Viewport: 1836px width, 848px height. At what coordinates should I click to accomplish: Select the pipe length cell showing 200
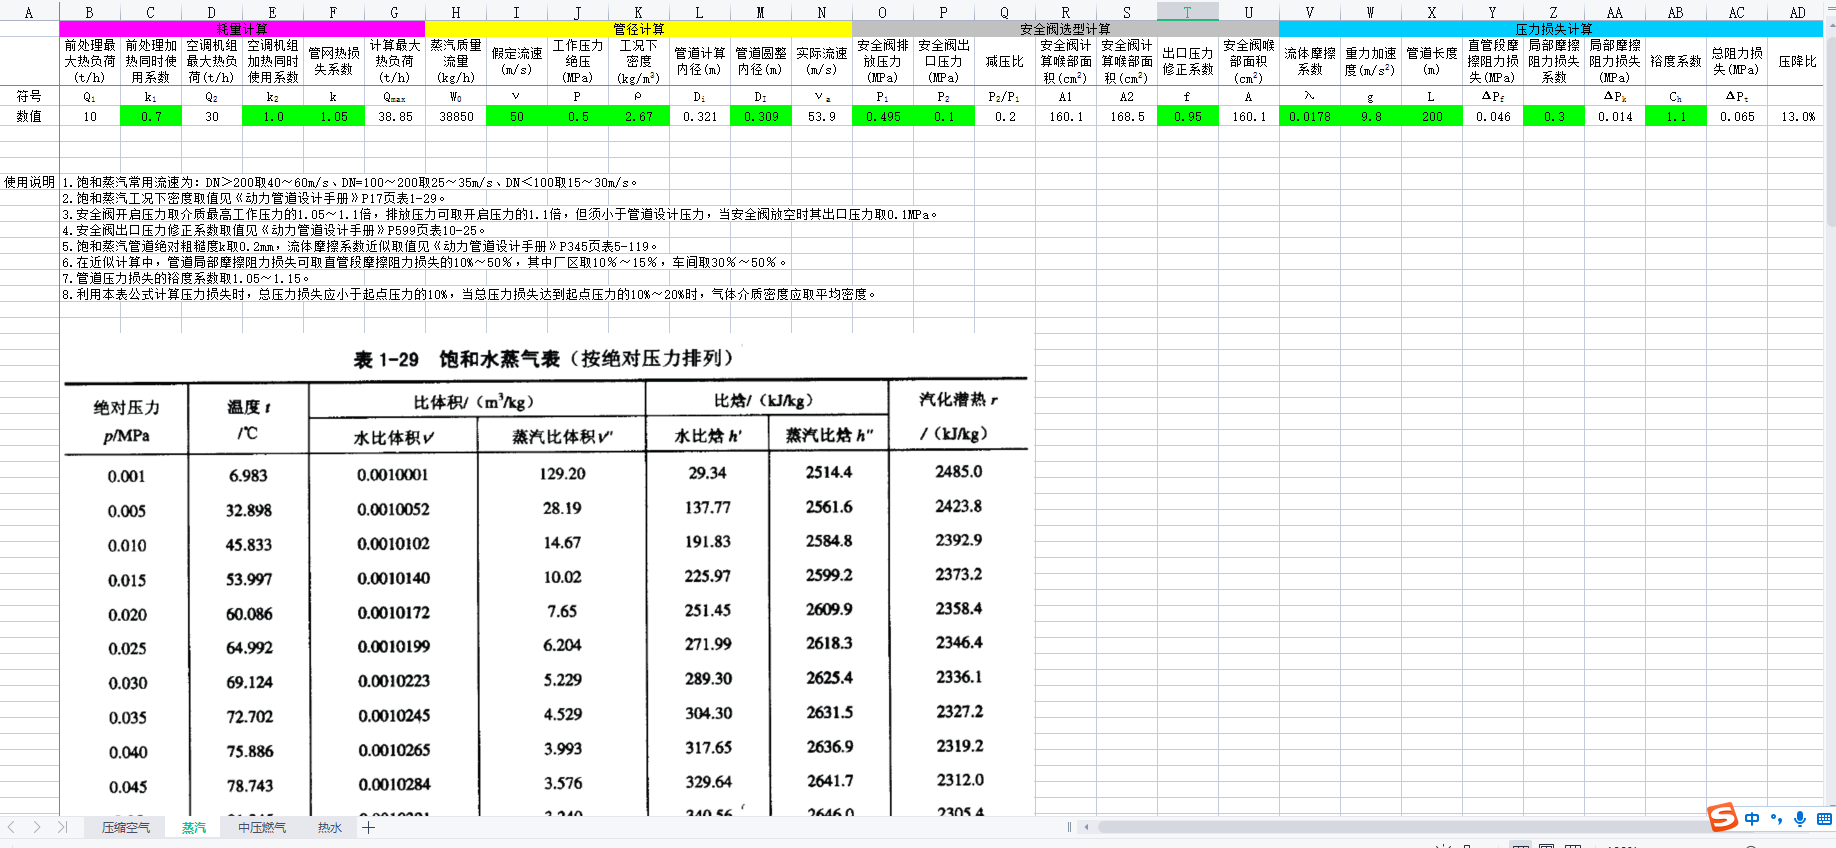[1432, 116]
